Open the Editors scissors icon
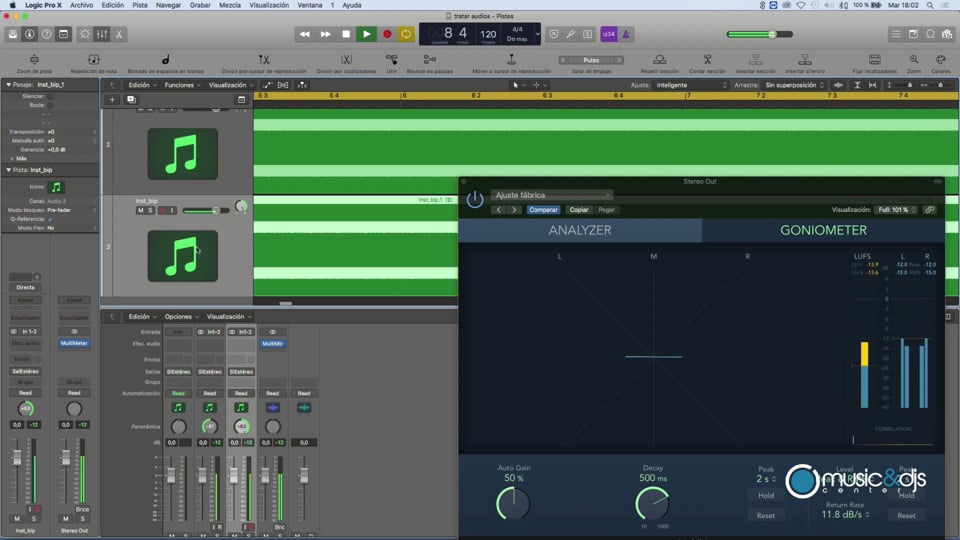960x540 pixels. coord(119,34)
